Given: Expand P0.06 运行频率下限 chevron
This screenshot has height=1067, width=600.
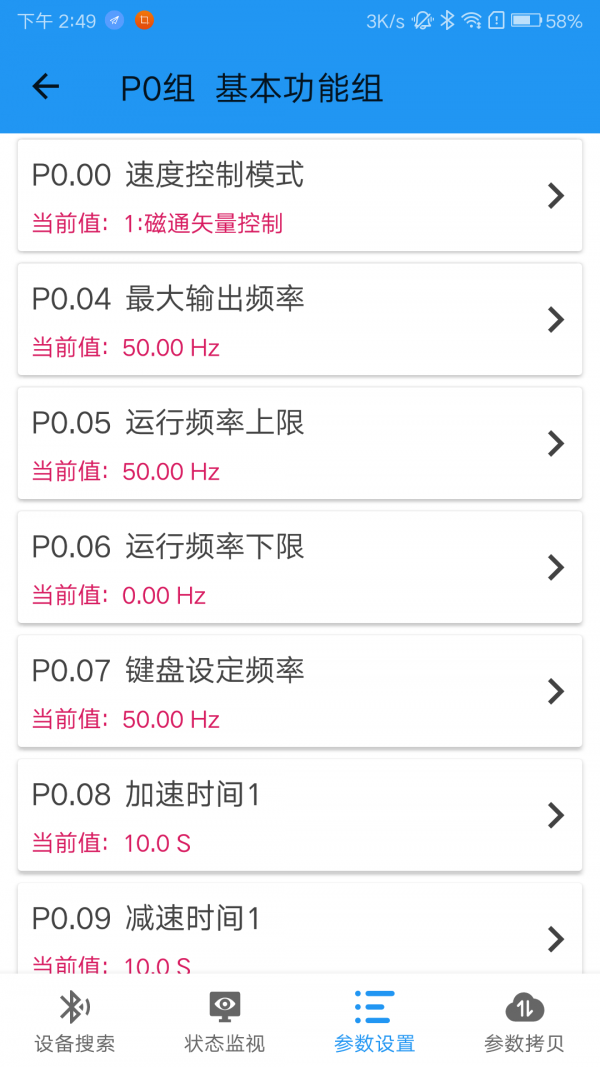Looking at the screenshot, I should 556,567.
